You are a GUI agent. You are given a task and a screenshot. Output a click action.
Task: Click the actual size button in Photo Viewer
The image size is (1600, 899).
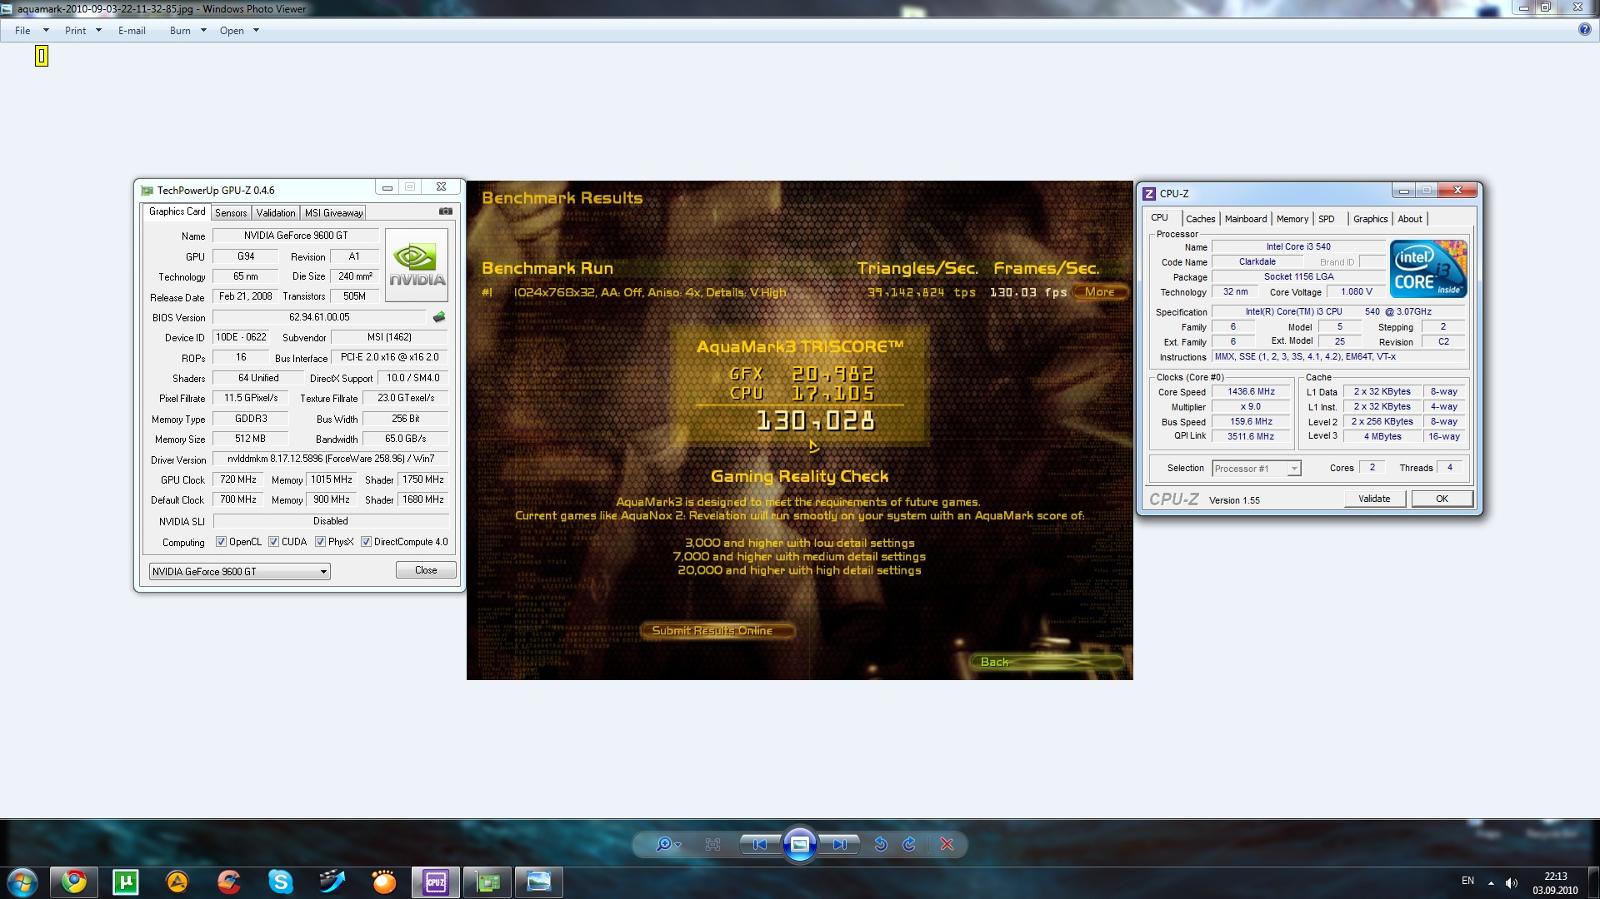(712, 844)
